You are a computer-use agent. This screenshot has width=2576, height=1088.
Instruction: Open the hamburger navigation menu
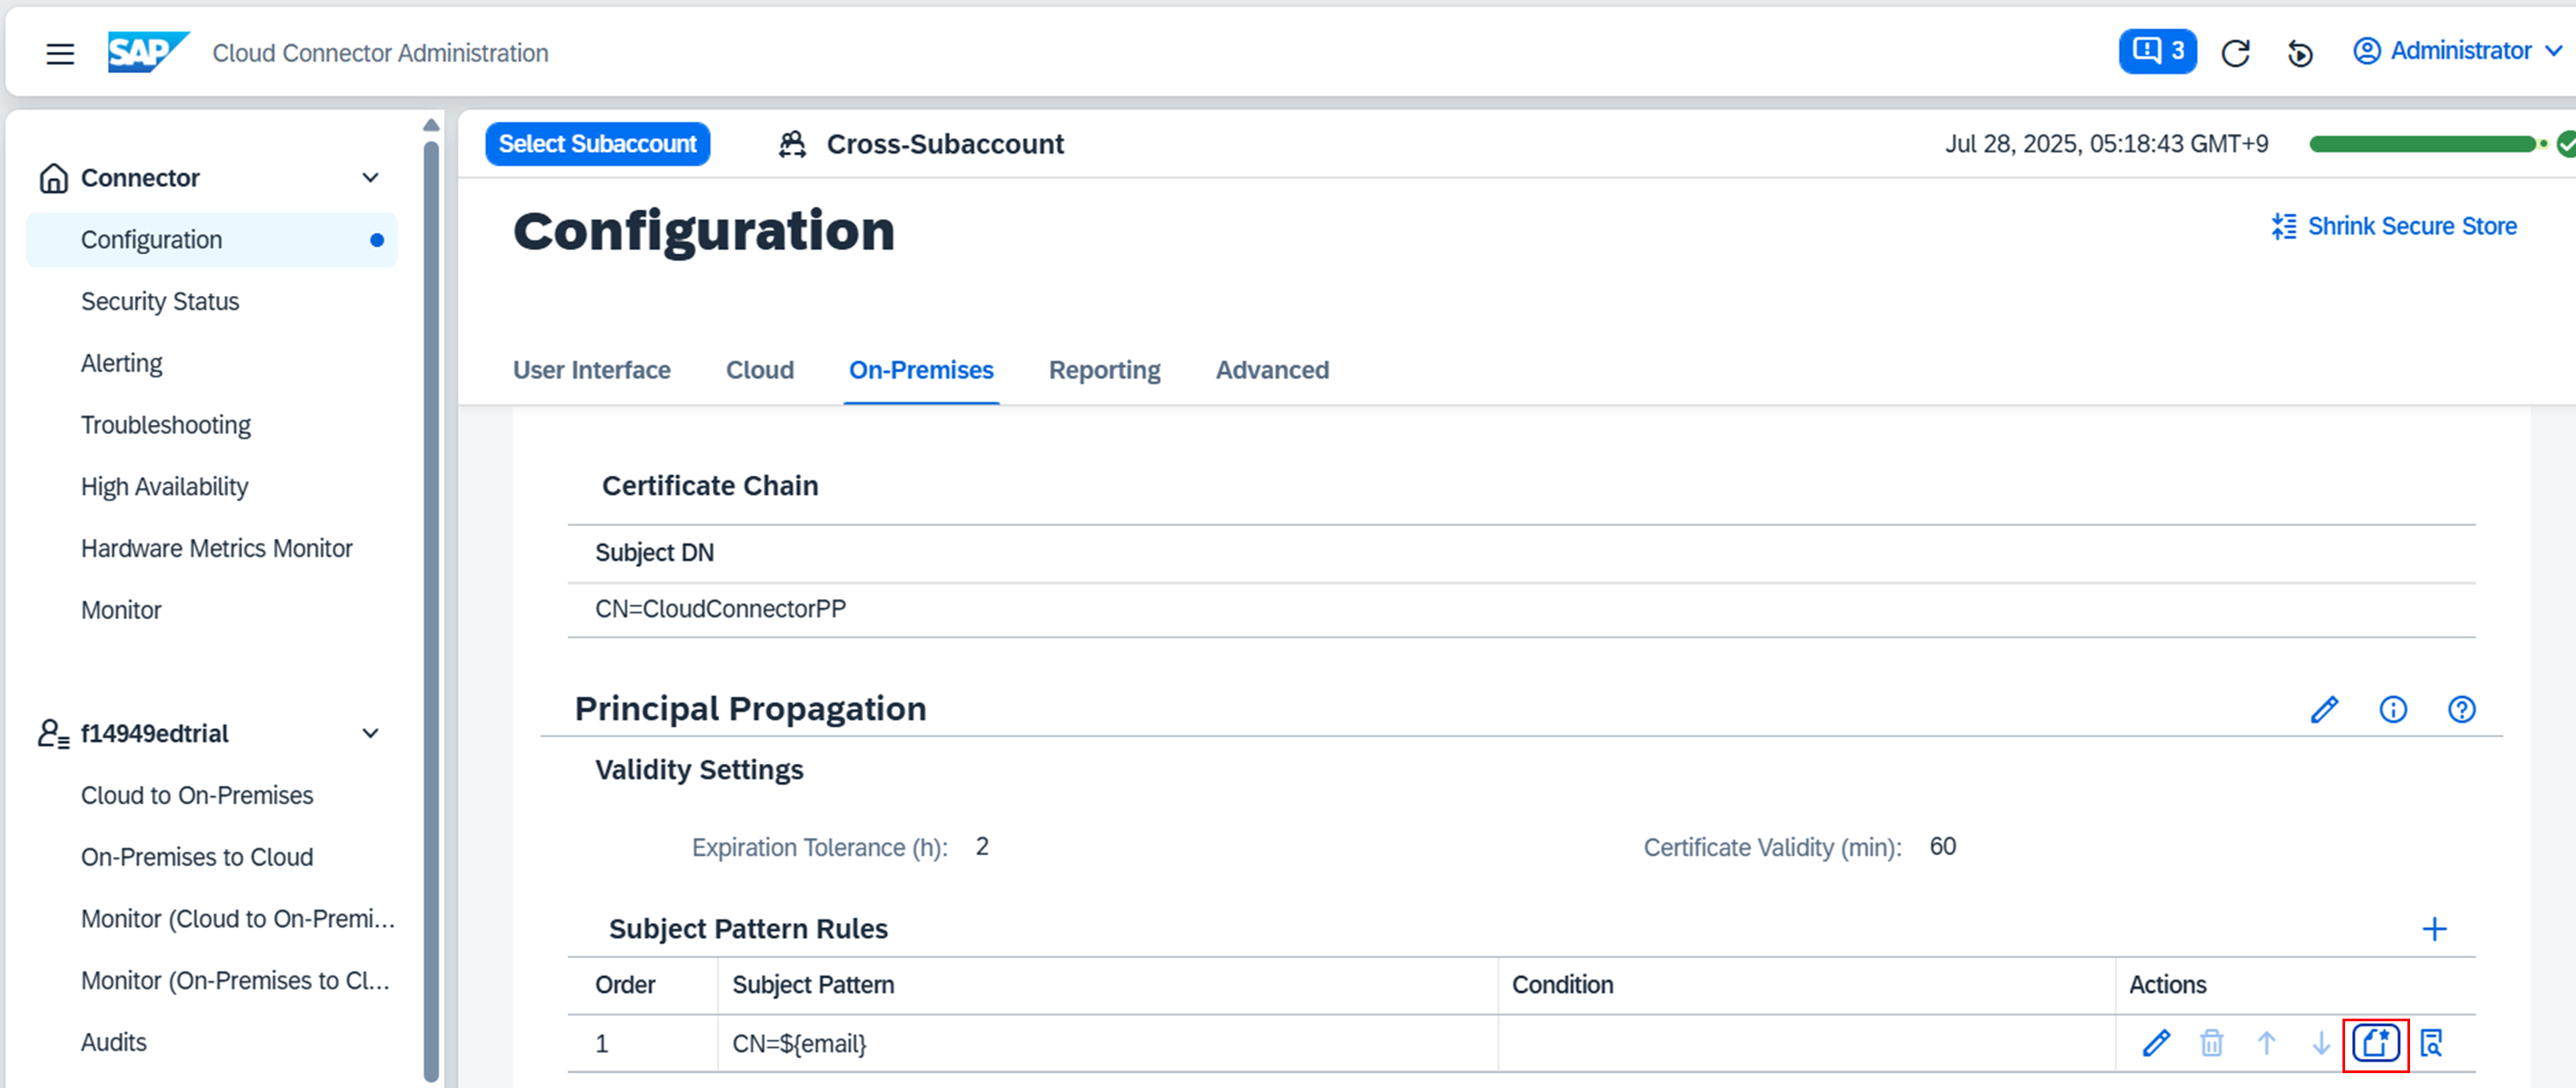click(x=60, y=53)
